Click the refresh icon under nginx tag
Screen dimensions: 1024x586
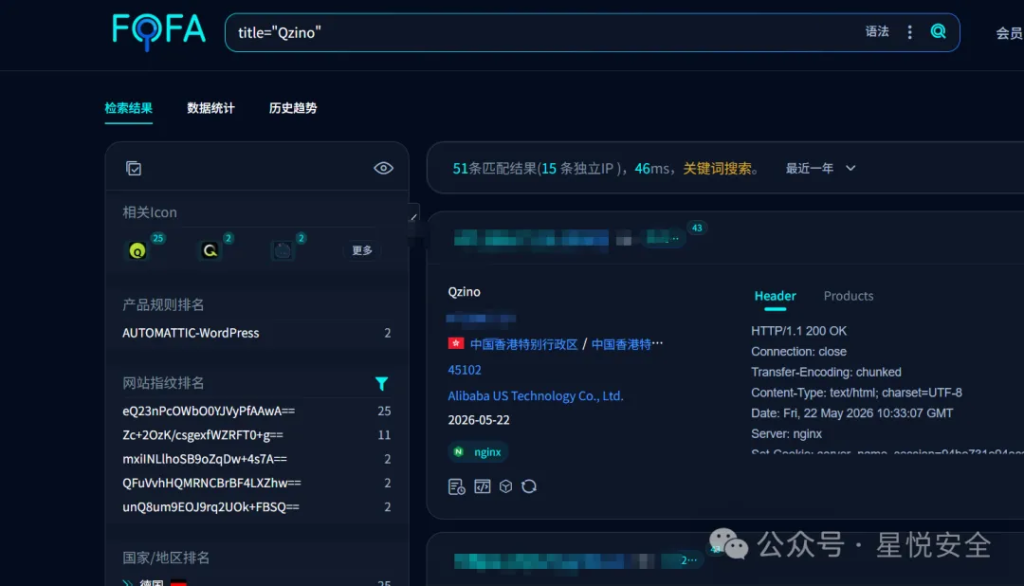529,487
